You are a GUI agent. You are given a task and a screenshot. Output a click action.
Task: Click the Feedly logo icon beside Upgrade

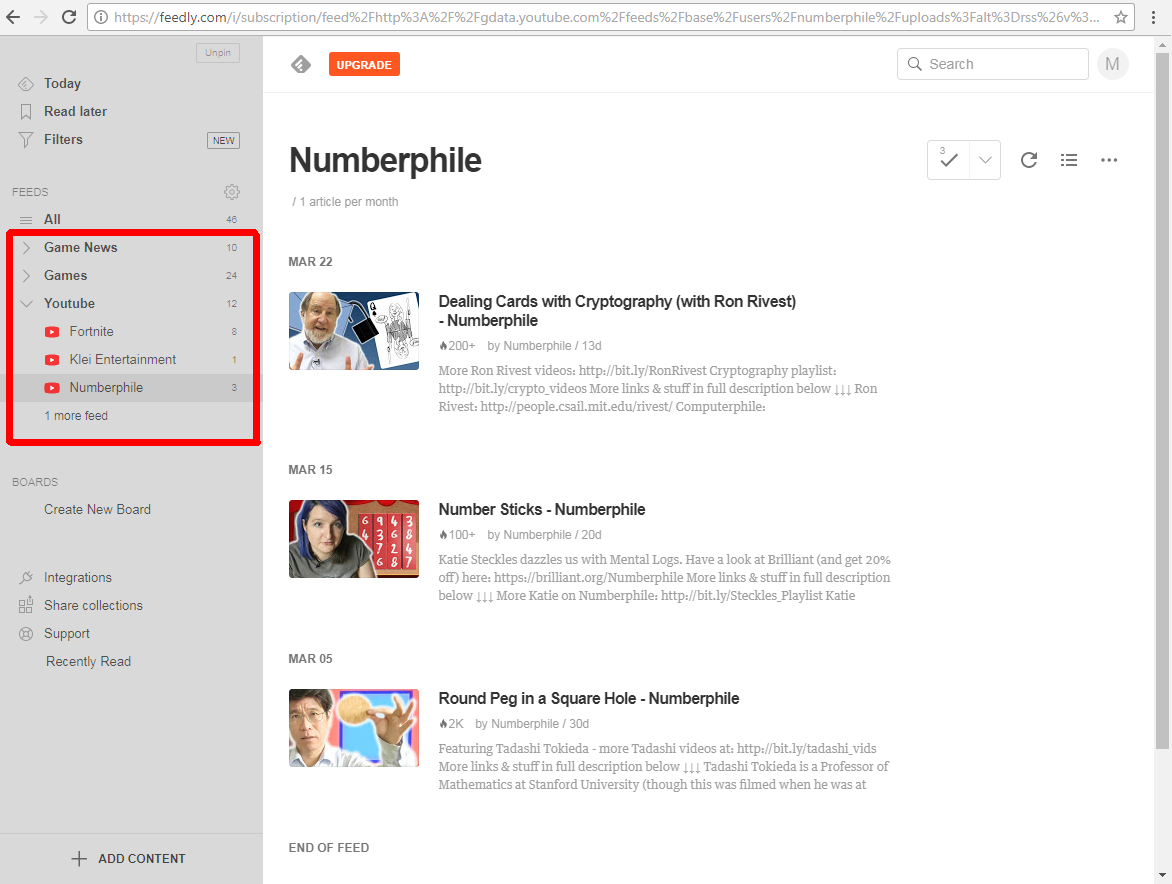tap(300, 64)
